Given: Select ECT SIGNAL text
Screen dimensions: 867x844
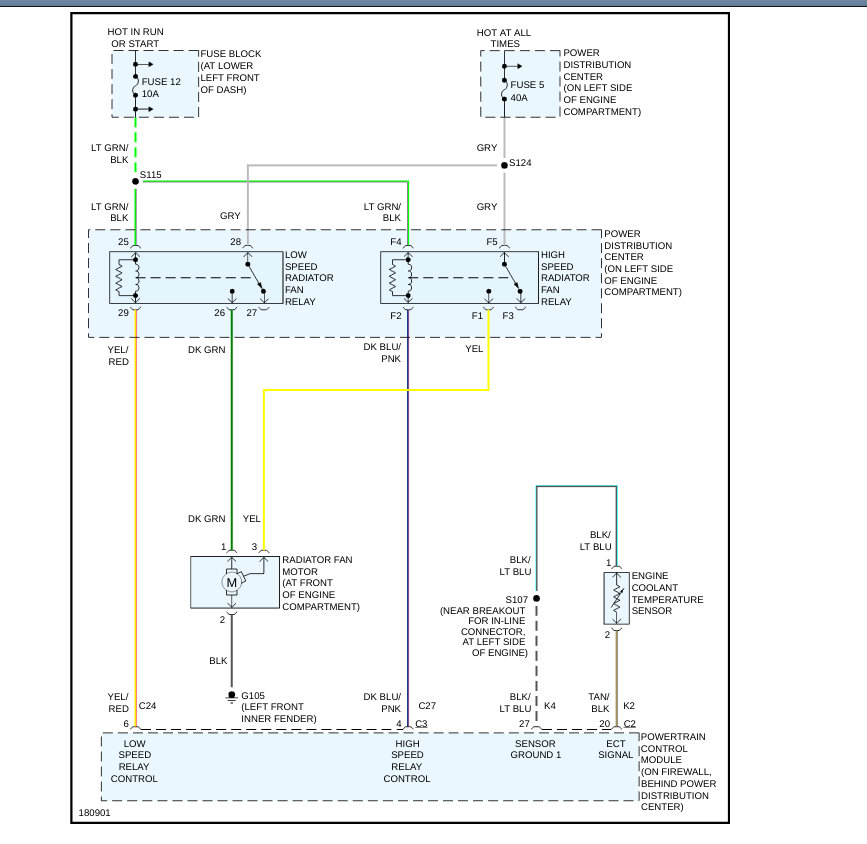Looking at the screenshot, I should tap(615, 749).
